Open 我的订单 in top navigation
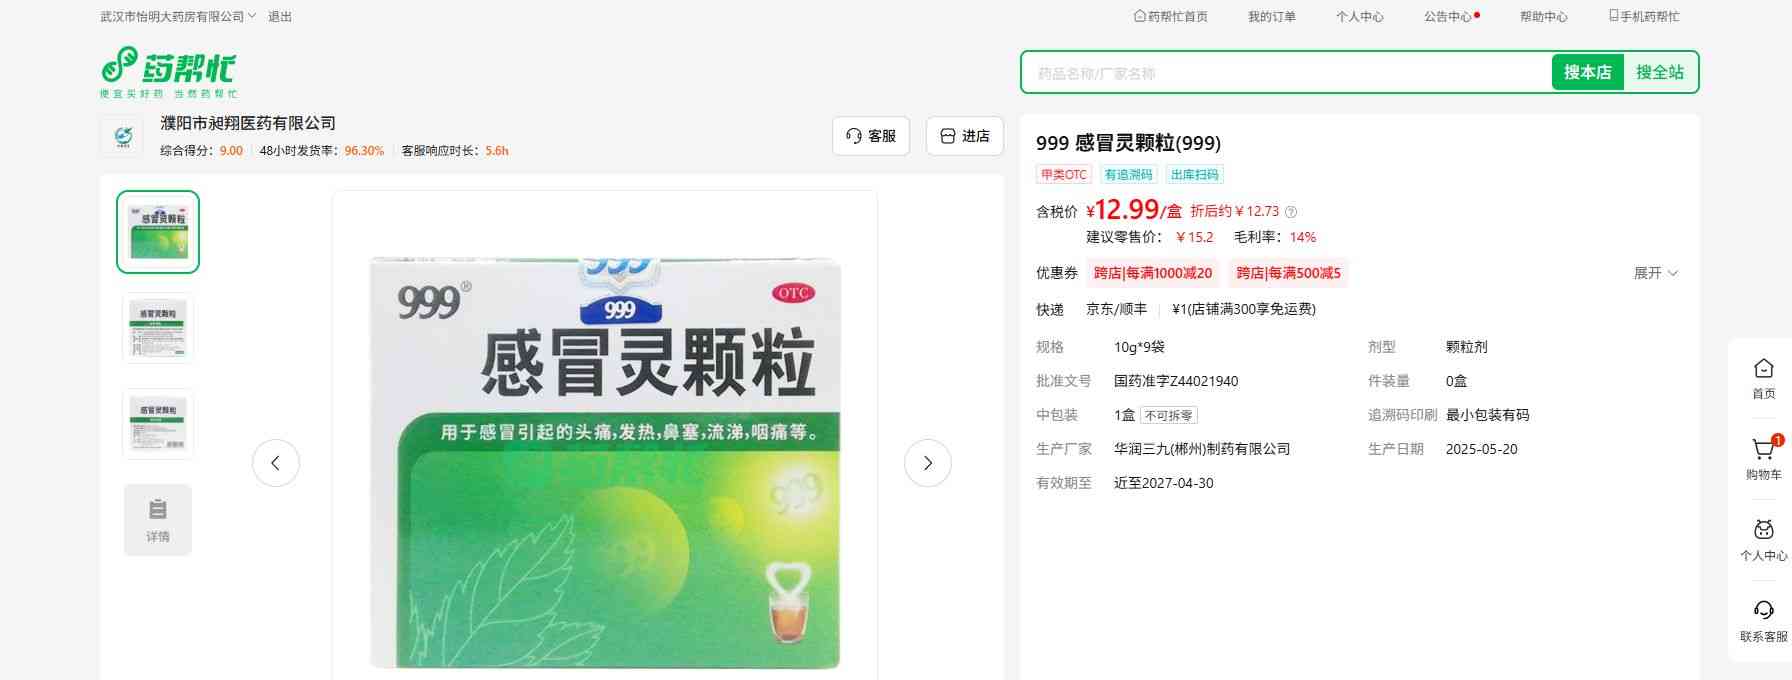 click(x=1272, y=17)
